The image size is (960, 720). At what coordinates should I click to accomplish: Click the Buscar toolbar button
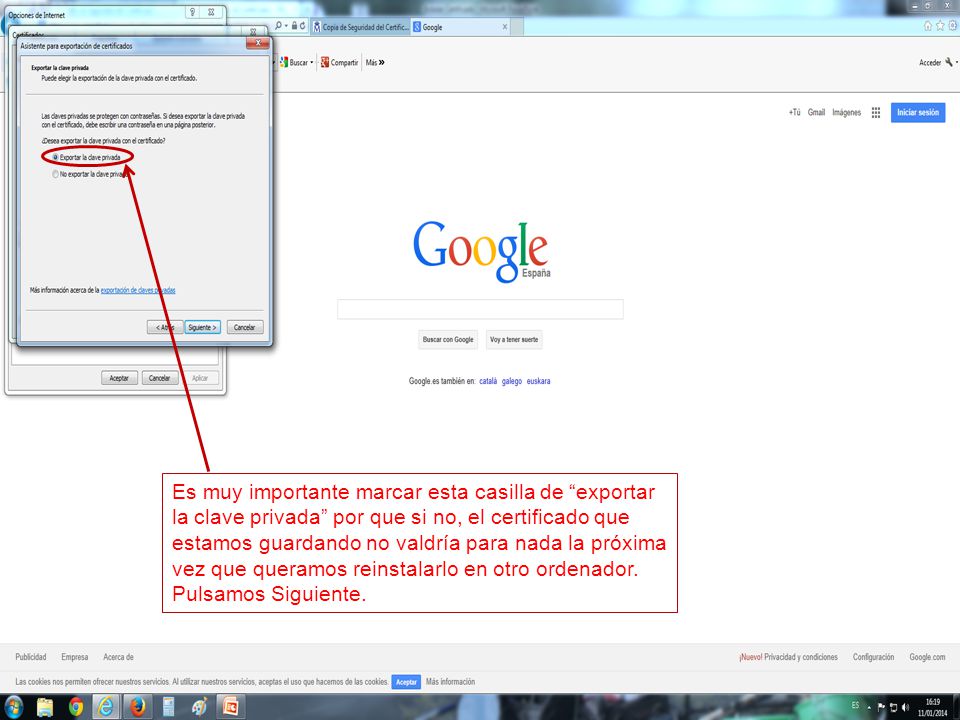(294, 62)
